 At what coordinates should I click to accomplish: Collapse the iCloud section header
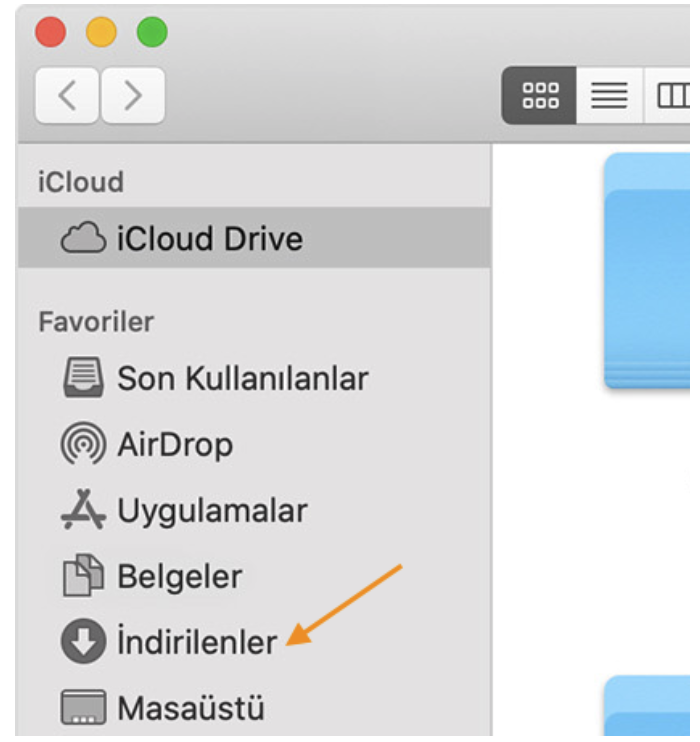pyautogui.click(x=81, y=182)
